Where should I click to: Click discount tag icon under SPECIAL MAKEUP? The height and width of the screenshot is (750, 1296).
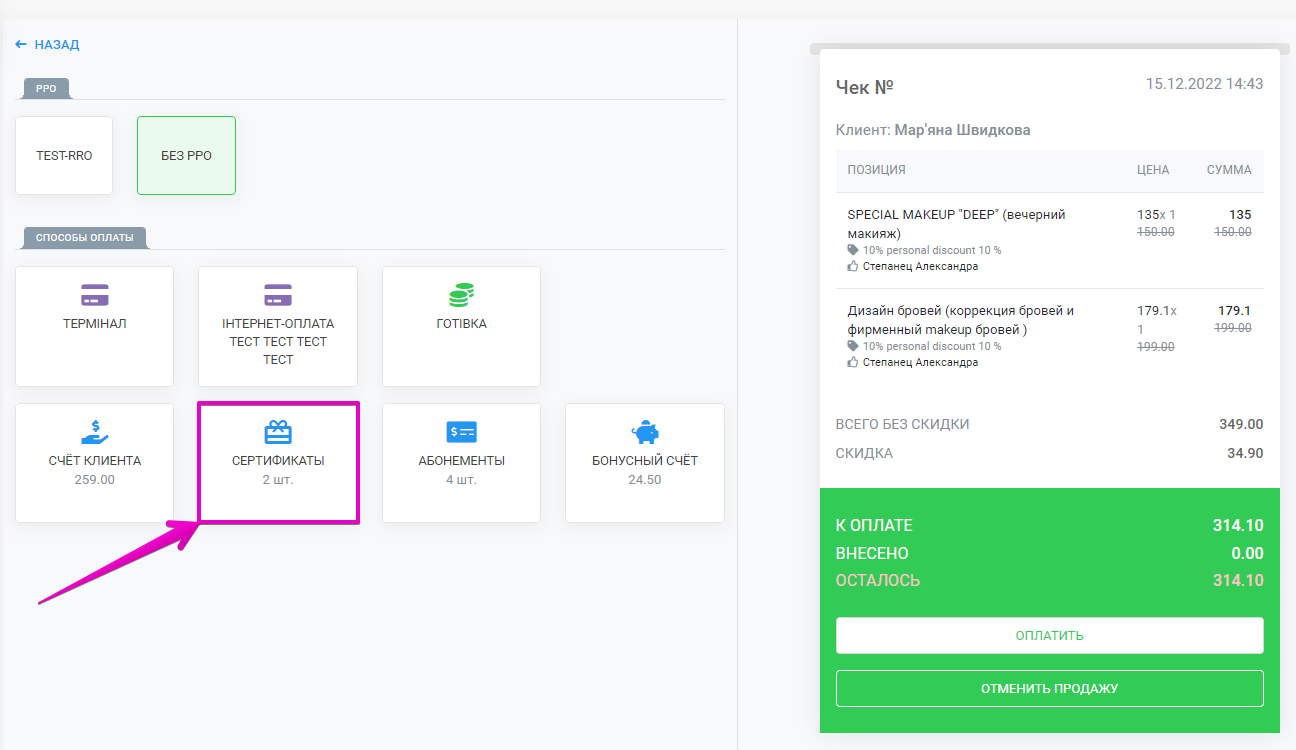tap(852, 250)
